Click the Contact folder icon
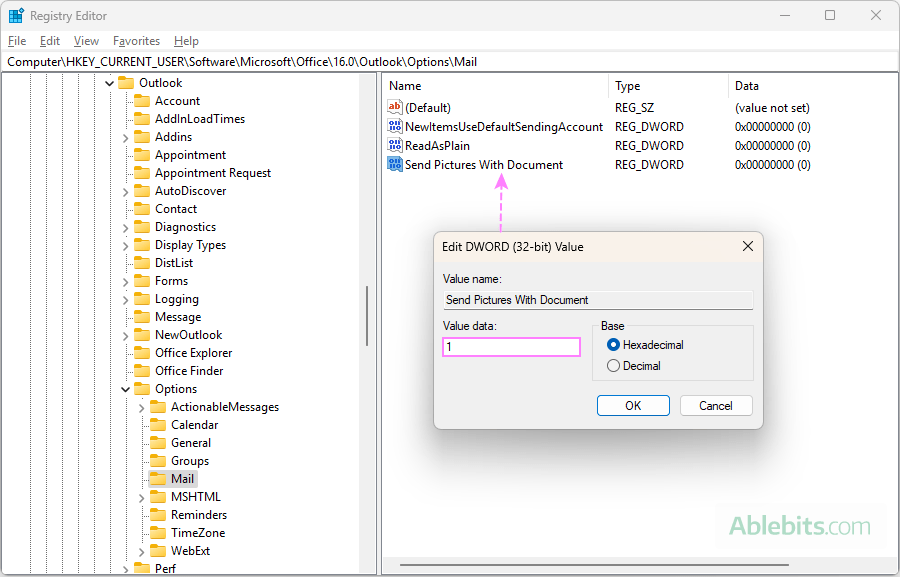Screen dimensions: 900x577 pos(142,209)
